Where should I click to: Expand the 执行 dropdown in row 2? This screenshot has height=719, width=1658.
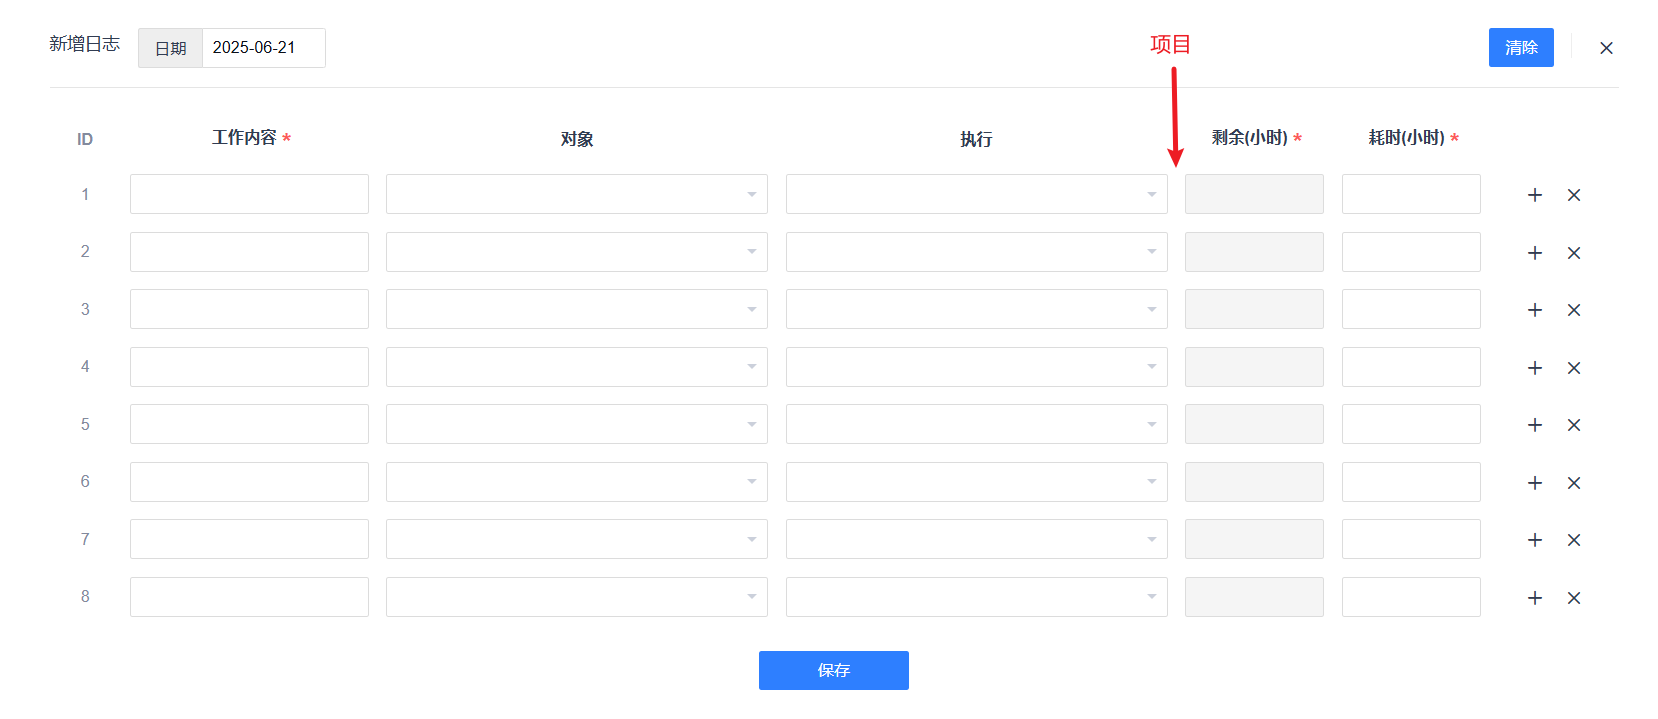(977, 252)
